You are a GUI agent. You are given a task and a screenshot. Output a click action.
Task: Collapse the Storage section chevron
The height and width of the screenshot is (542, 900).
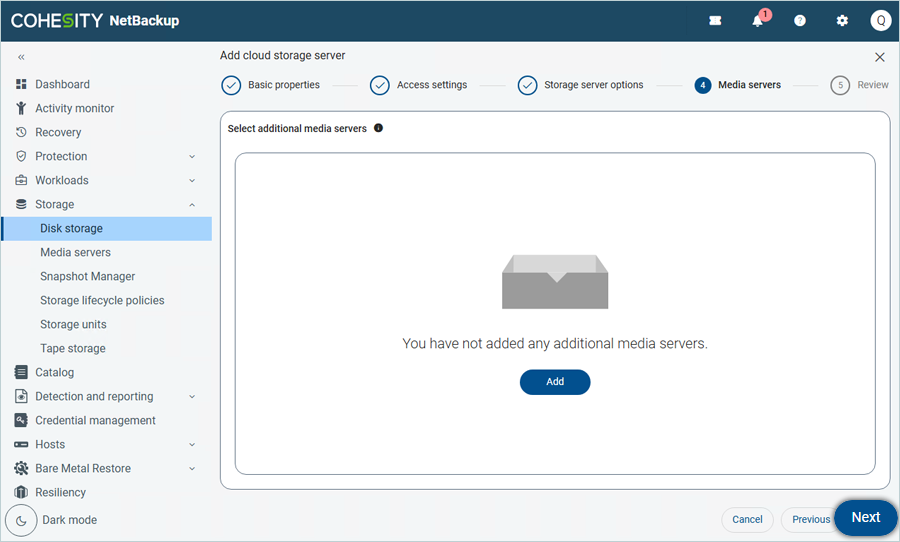coord(192,204)
